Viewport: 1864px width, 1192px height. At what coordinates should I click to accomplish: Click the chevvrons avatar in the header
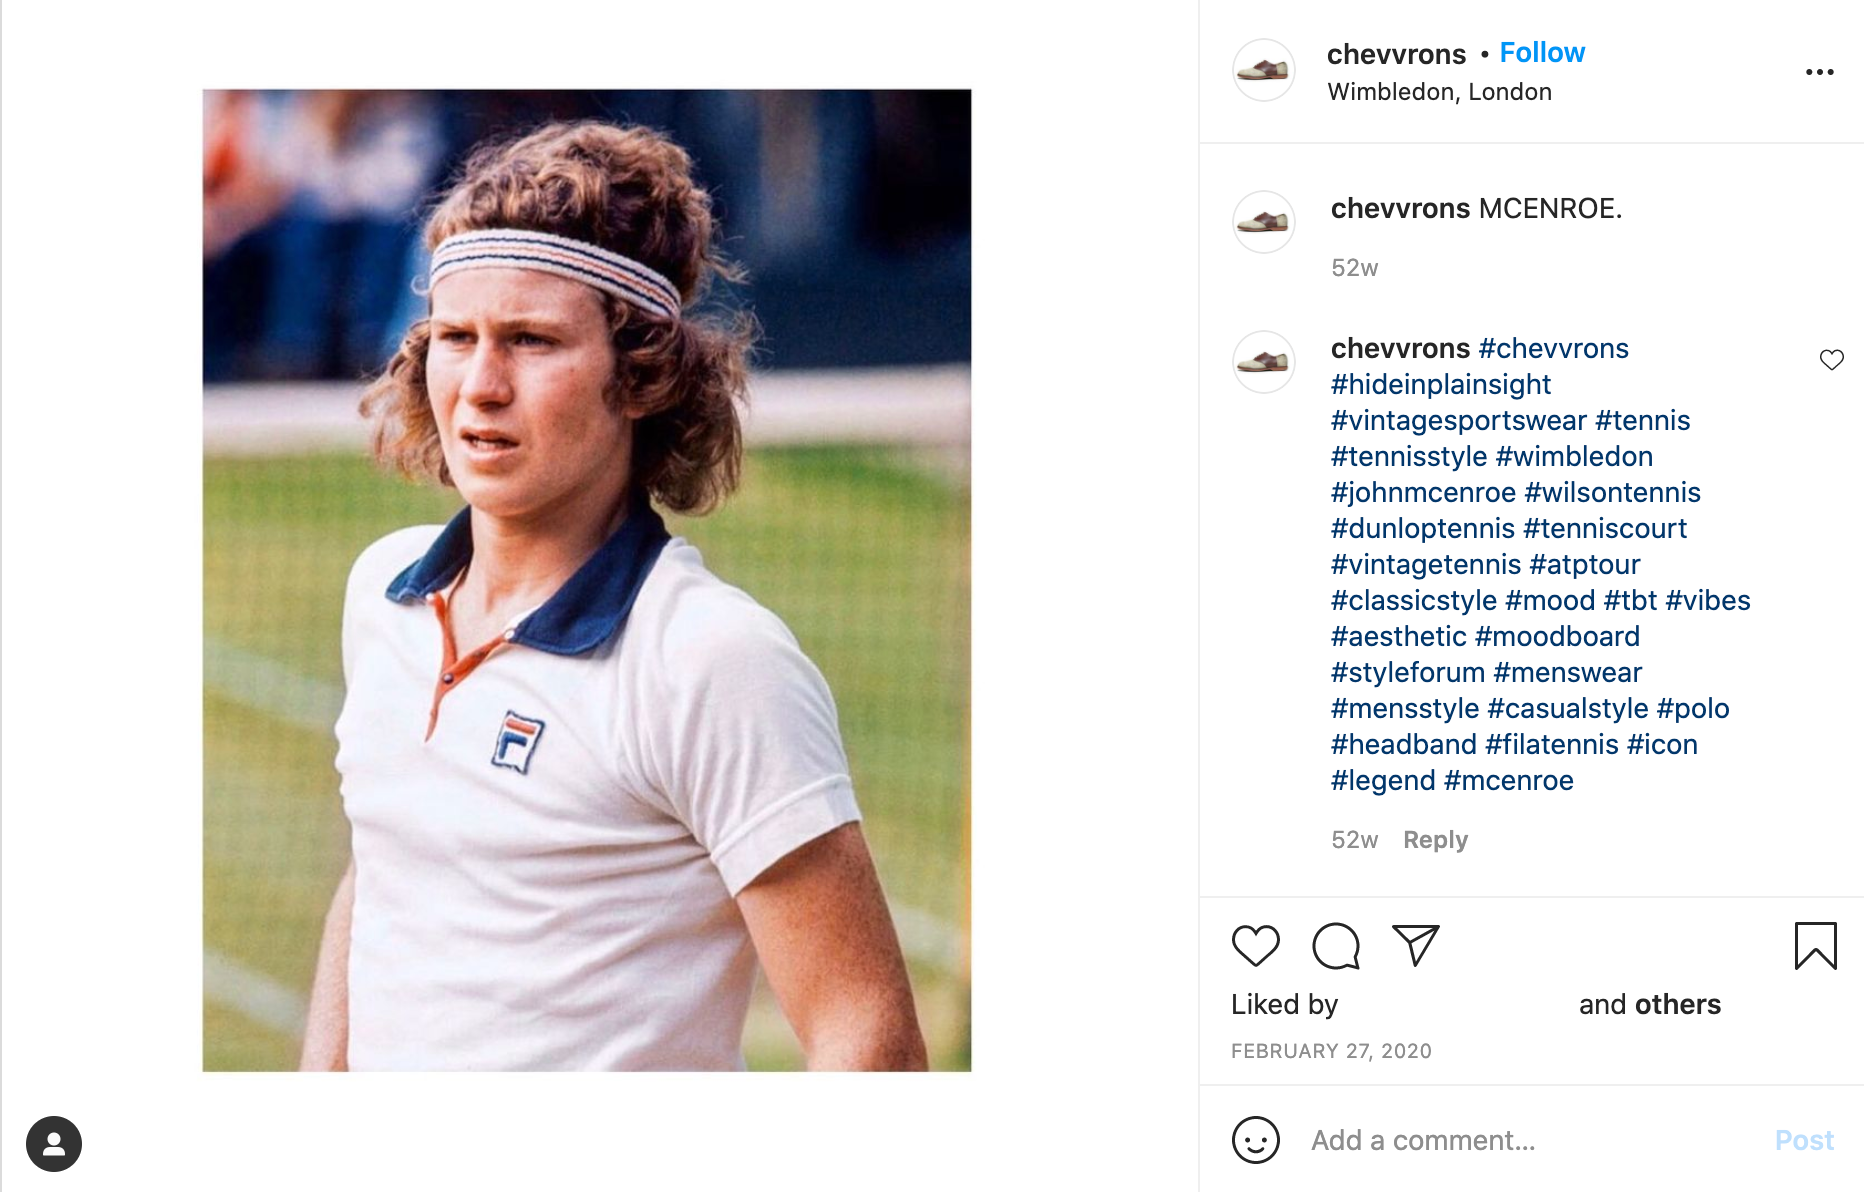click(x=1264, y=70)
